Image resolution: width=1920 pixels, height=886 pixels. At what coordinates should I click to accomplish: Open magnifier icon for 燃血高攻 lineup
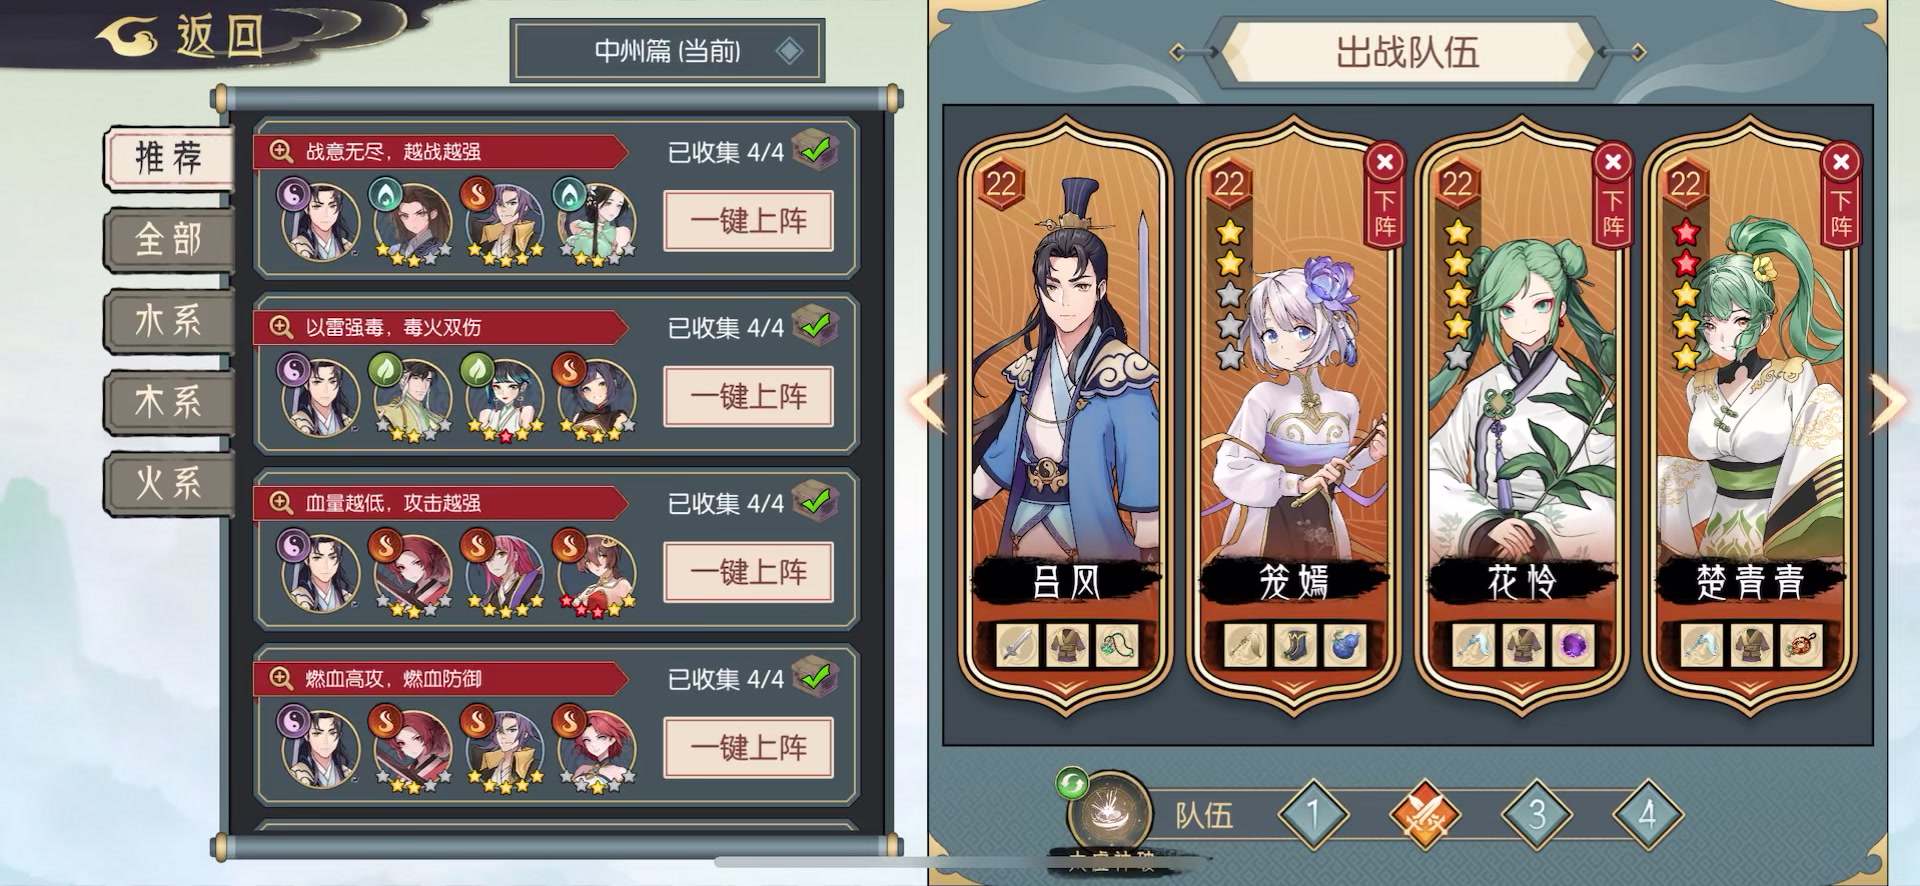pyautogui.click(x=281, y=679)
